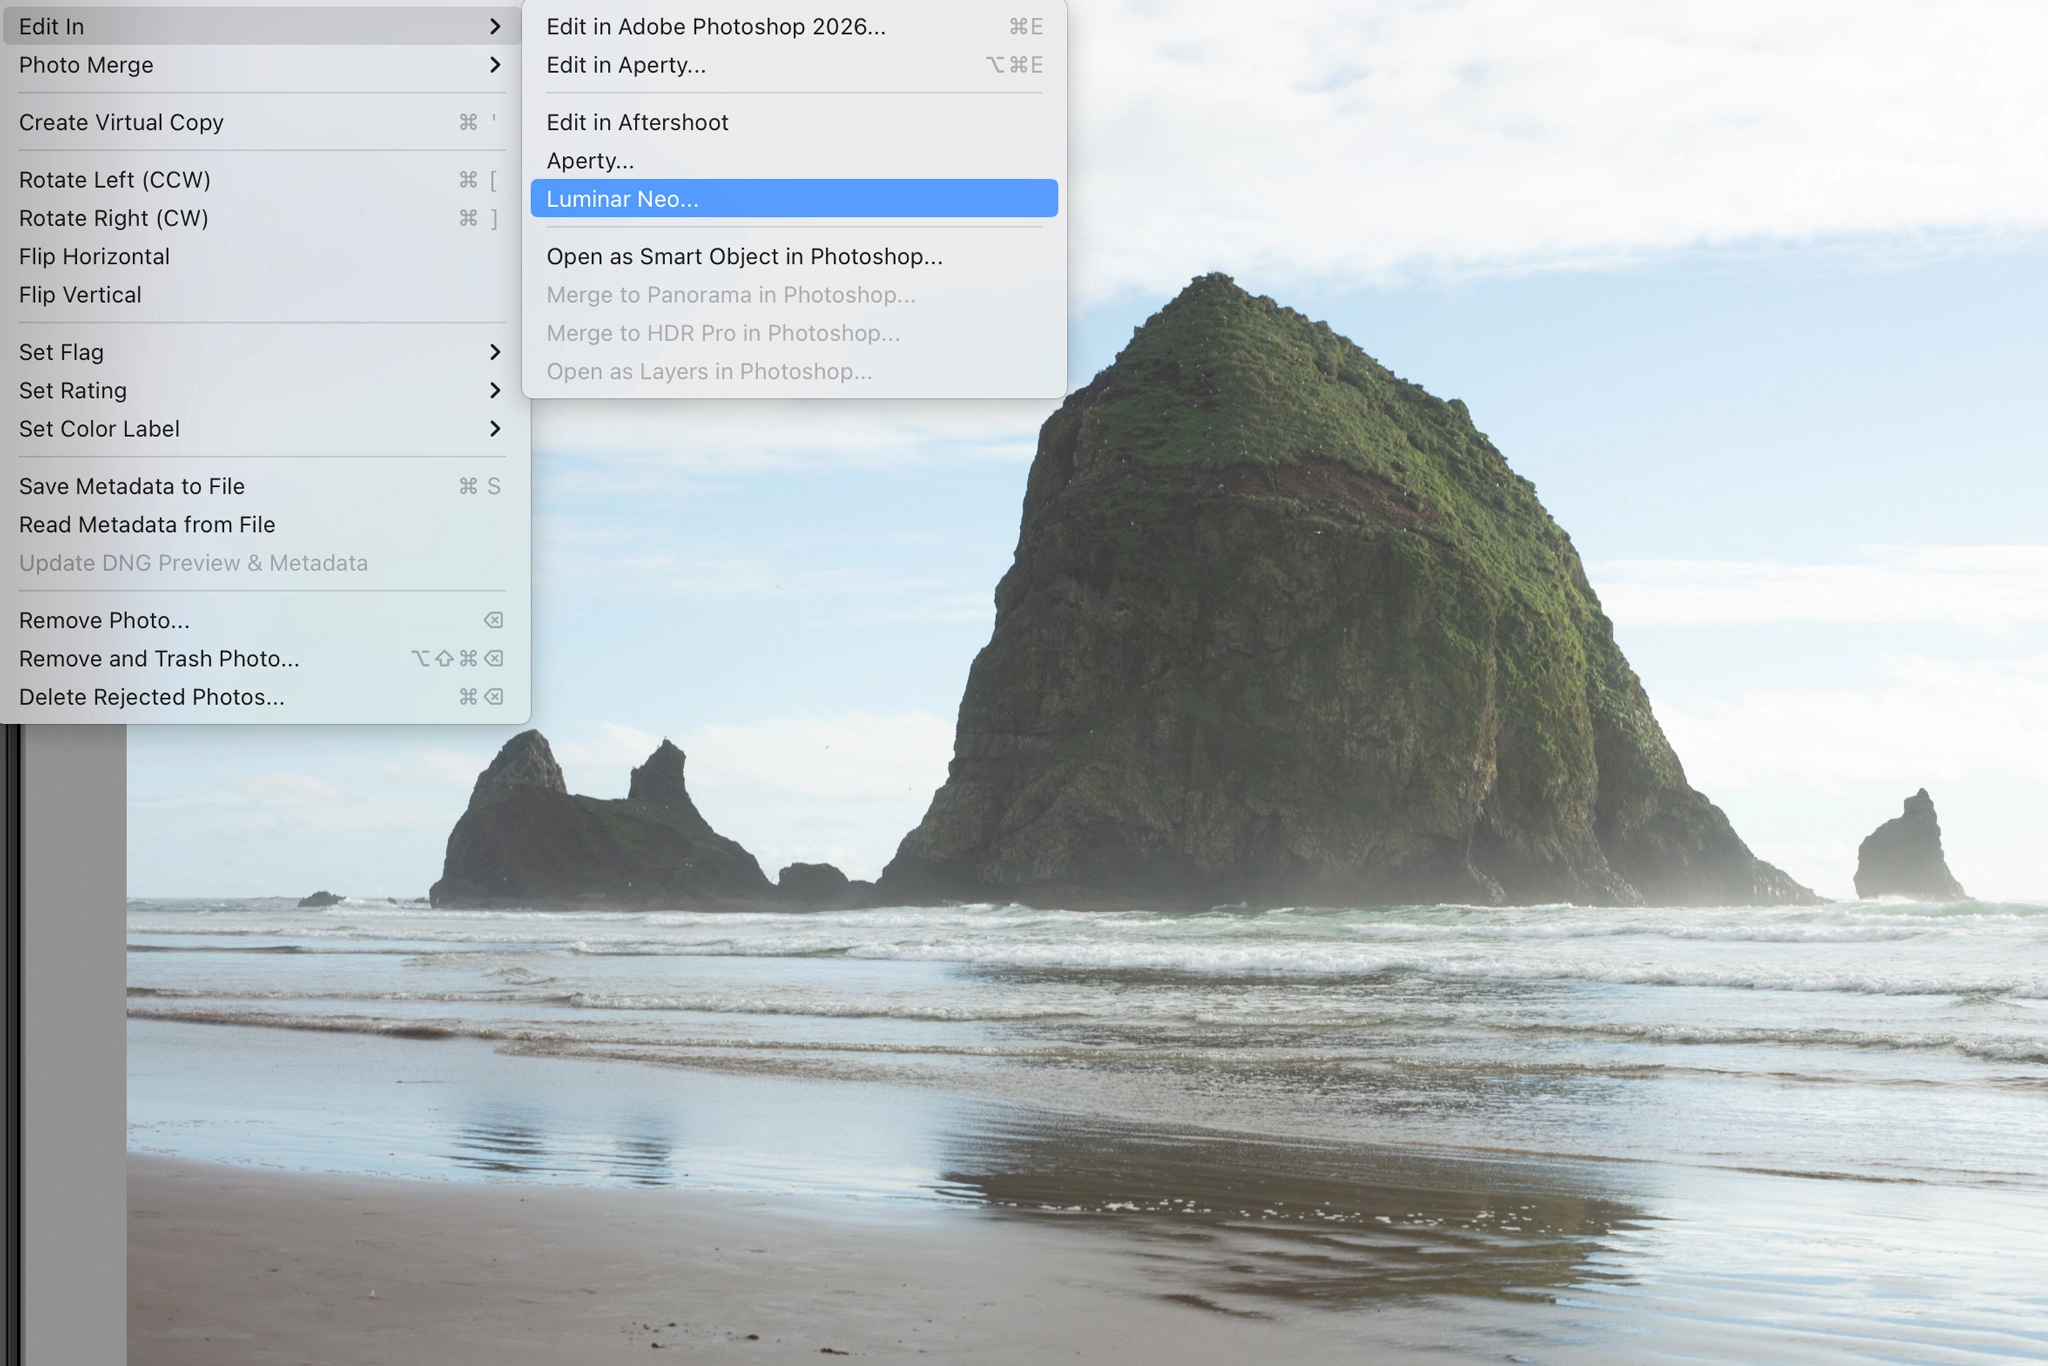Select the plain Aperty... entry
The image size is (2048, 1366).
click(x=794, y=161)
